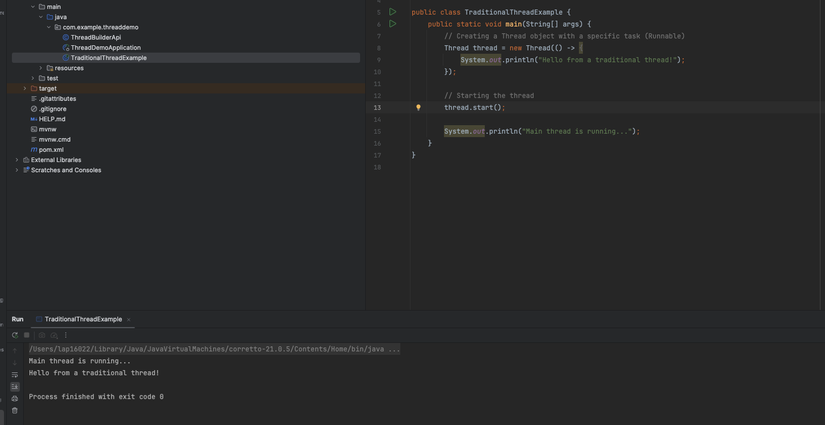Click the thread.start() call on line 13
The height and width of the screenshot is (425, 825).
(x=474, y=107)
